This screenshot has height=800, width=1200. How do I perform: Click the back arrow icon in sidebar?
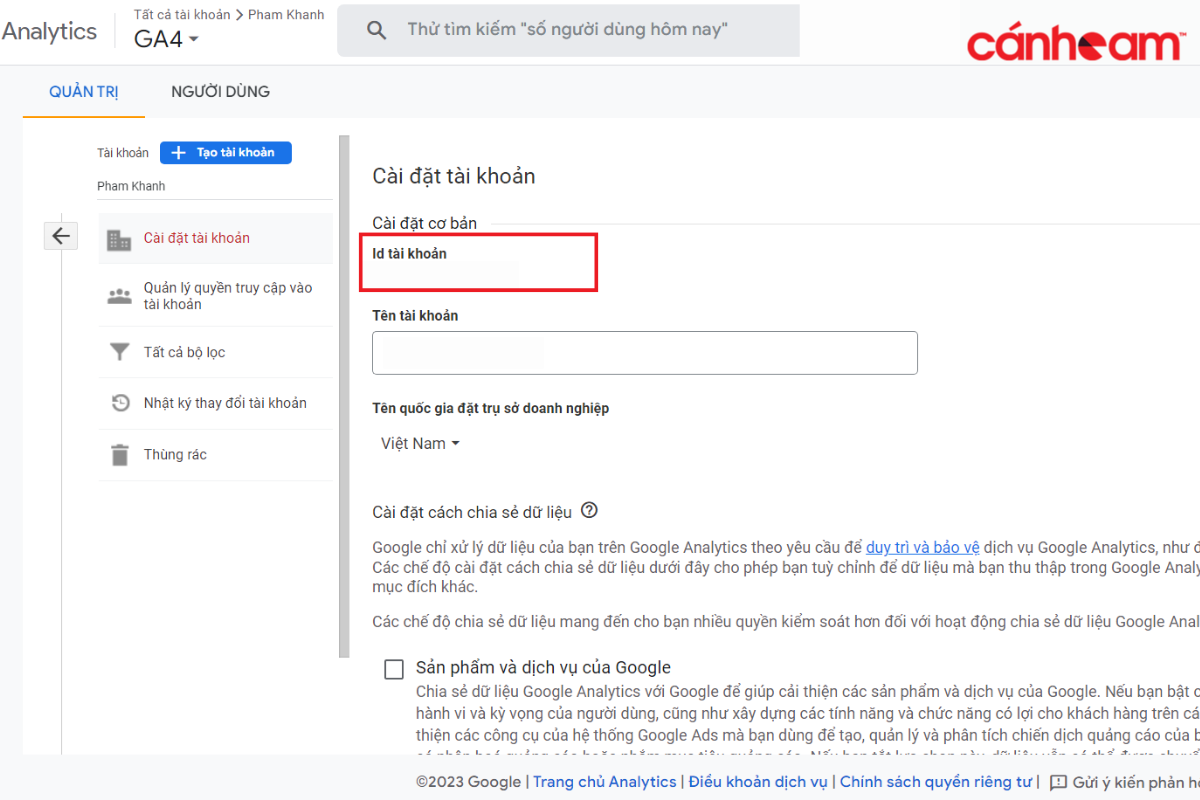pos(61,236)
